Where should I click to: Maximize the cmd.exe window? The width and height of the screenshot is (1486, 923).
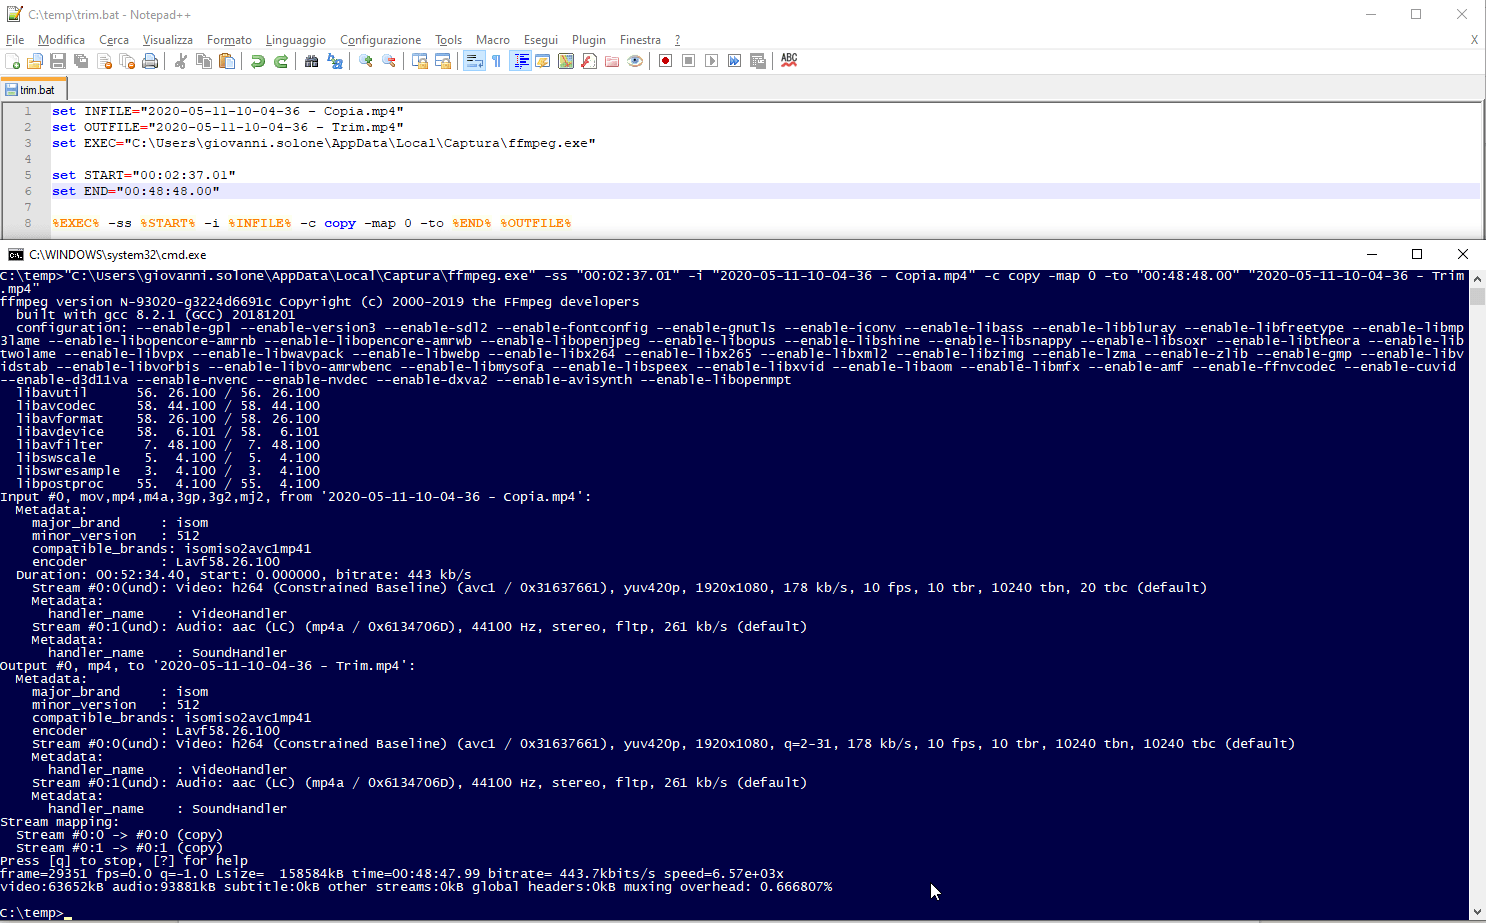[1417, 254]
